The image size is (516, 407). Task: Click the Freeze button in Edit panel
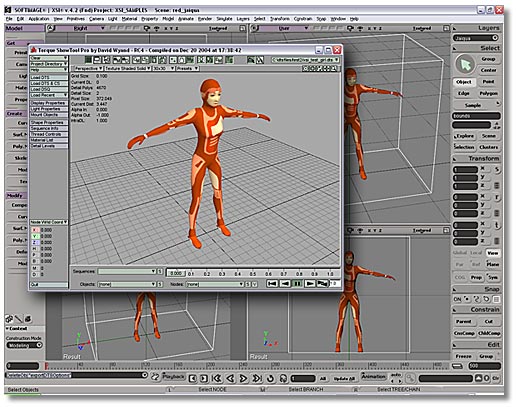[x=463, y=356]
